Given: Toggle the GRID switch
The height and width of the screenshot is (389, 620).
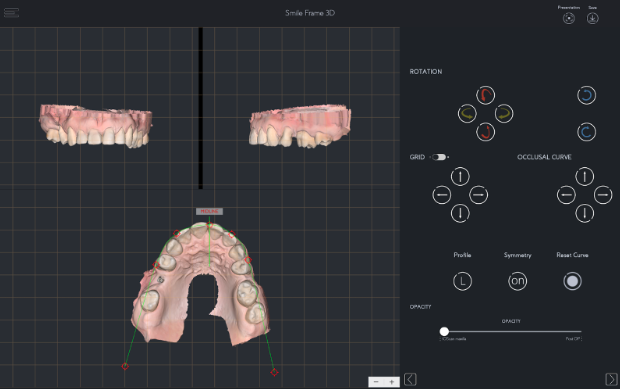Looking at the screenshot, I should 439,157.
